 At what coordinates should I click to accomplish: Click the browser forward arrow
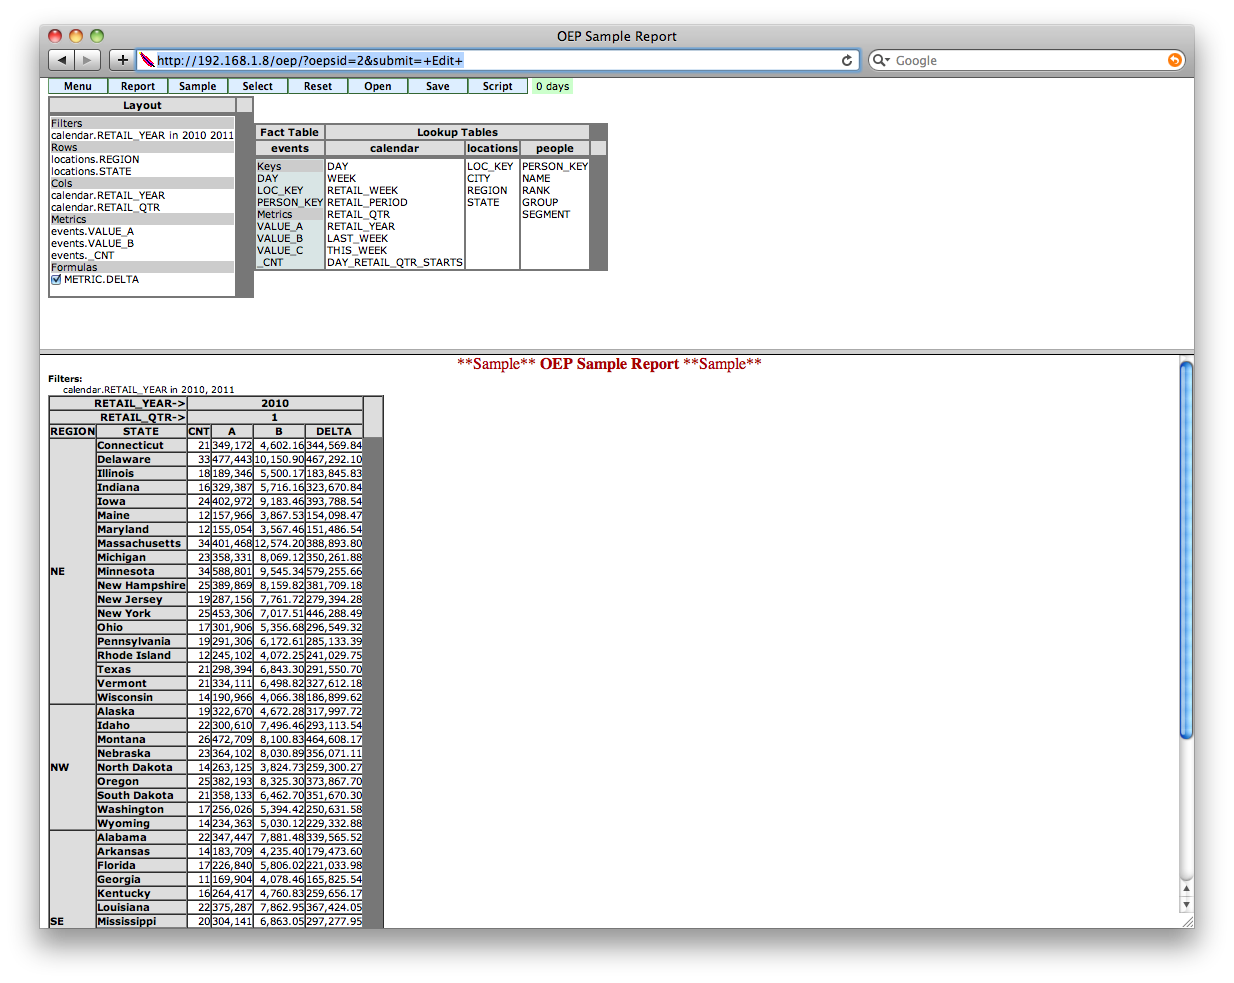point(87,59)
